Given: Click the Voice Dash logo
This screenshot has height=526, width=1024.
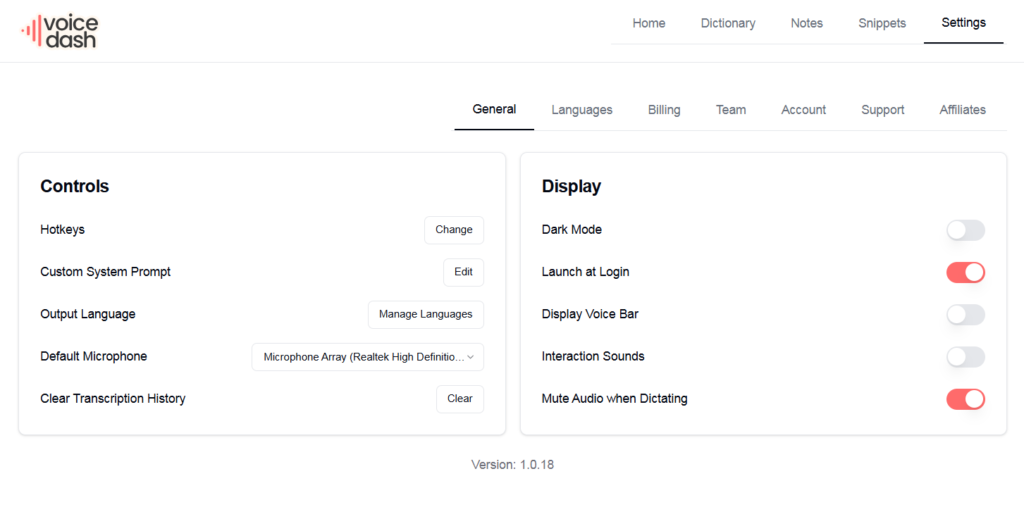Looking at the screenshot, I should (x=59, y=31).
